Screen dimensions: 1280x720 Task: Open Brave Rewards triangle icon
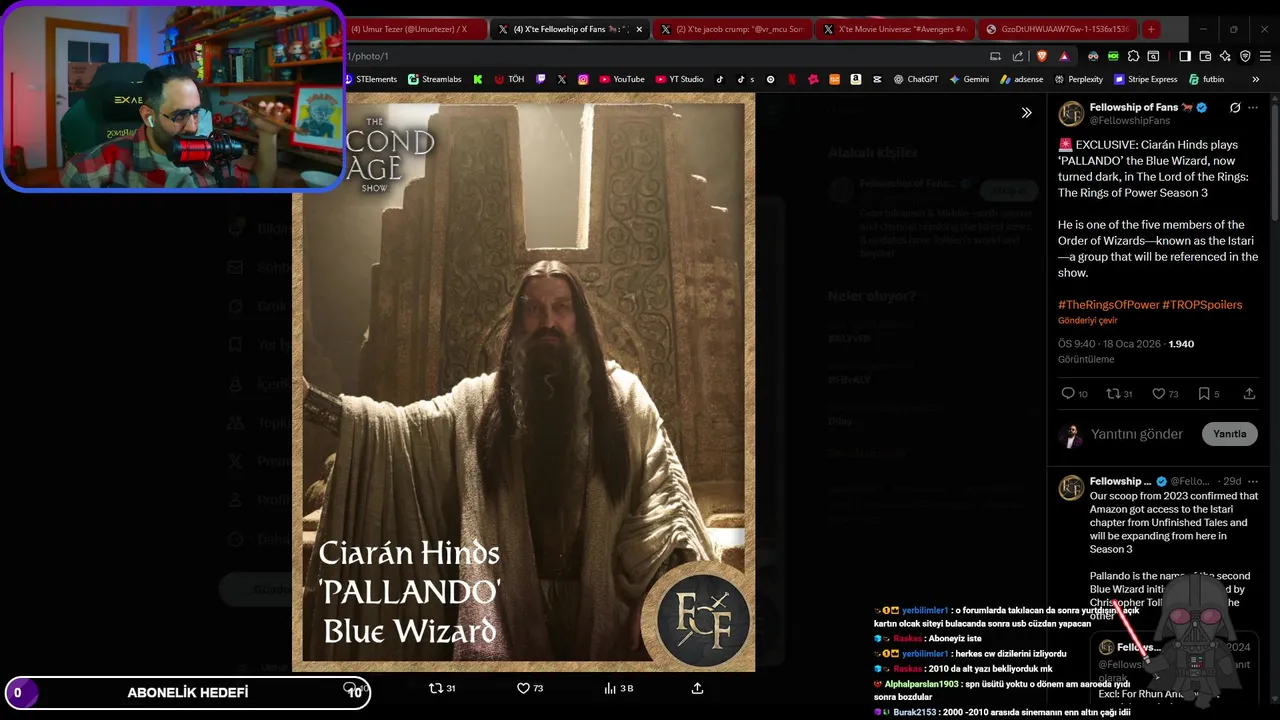1064,56
